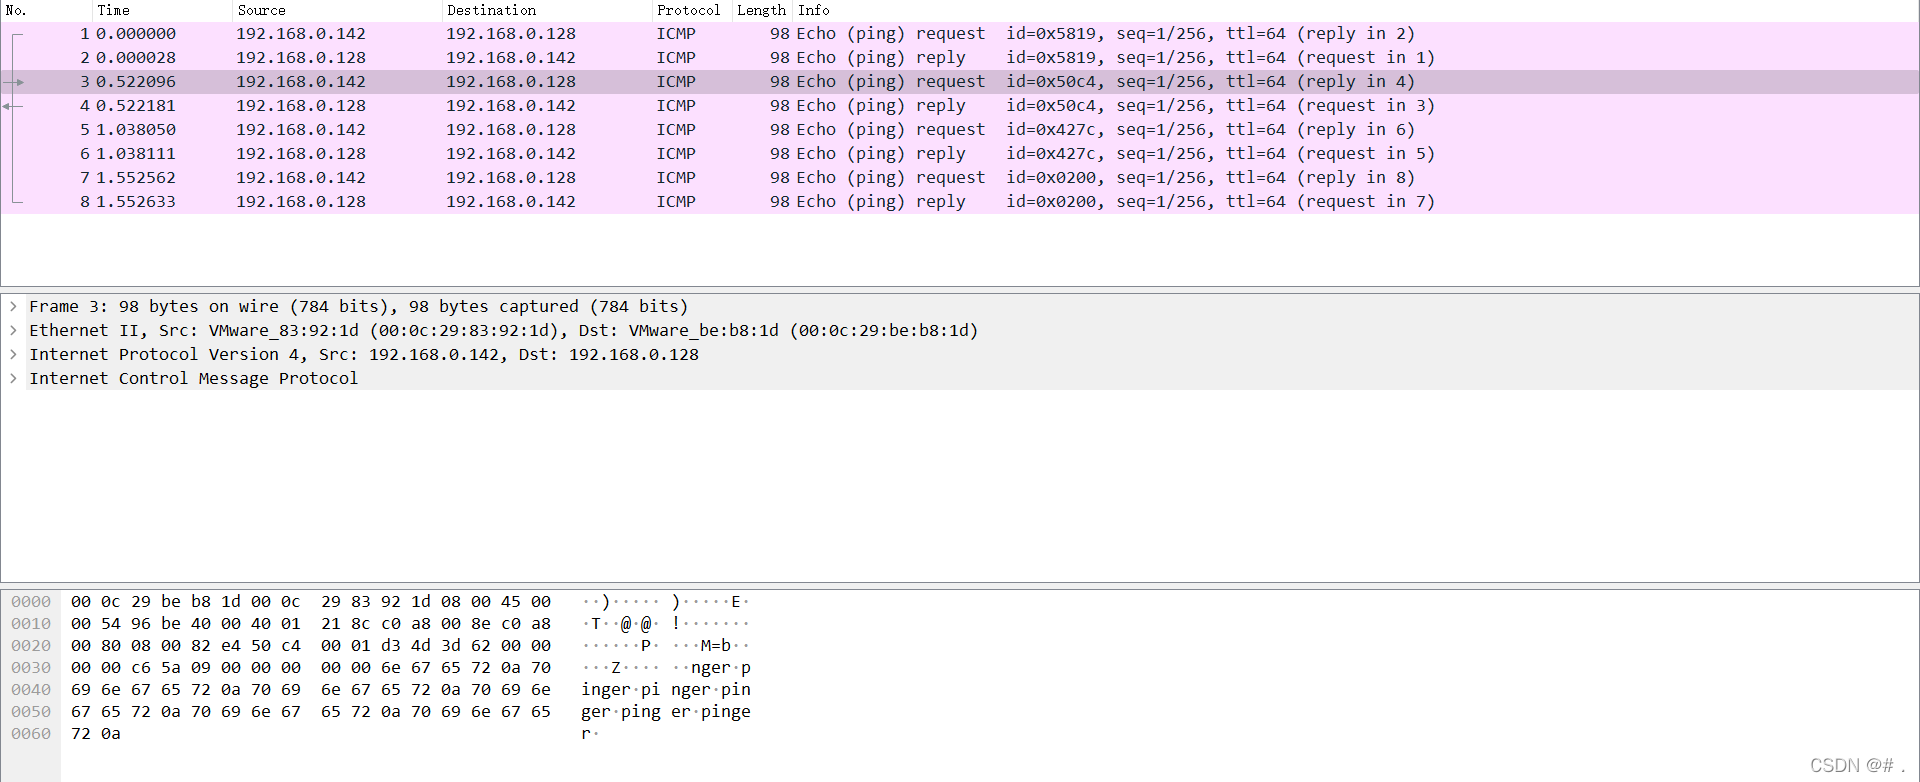Click hex offset 0040 in bytes pane
The height and width of the screenshot is (782, 1920).
click(31, 690)
